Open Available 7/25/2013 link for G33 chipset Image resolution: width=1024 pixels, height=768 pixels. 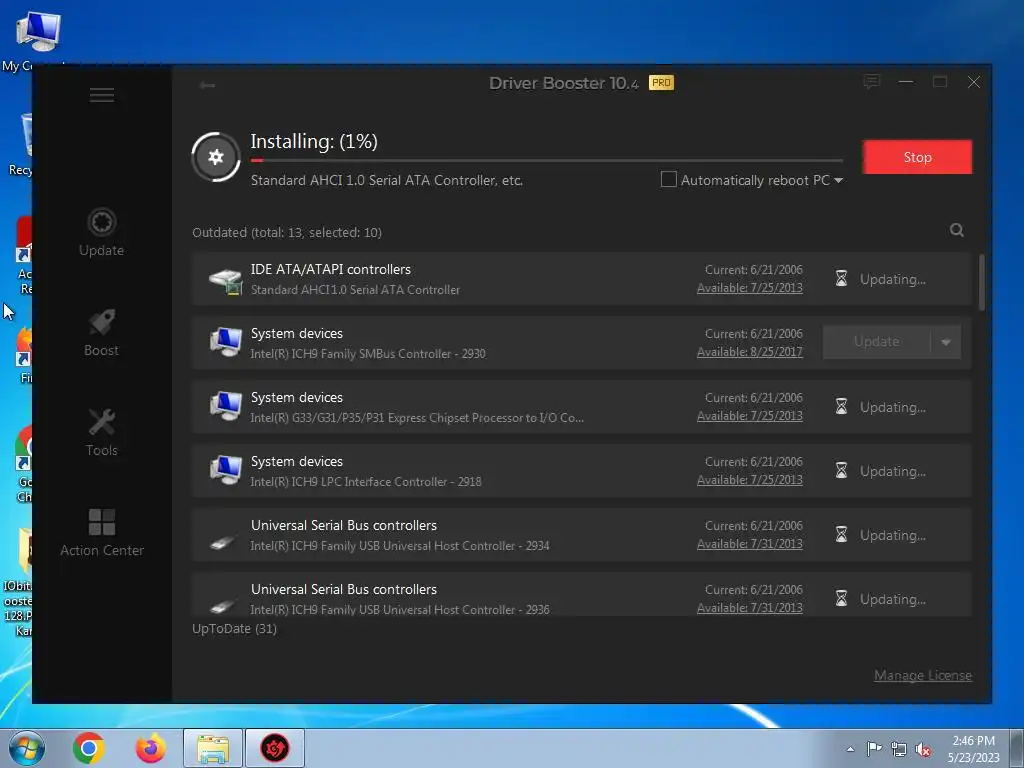point(750,416)
